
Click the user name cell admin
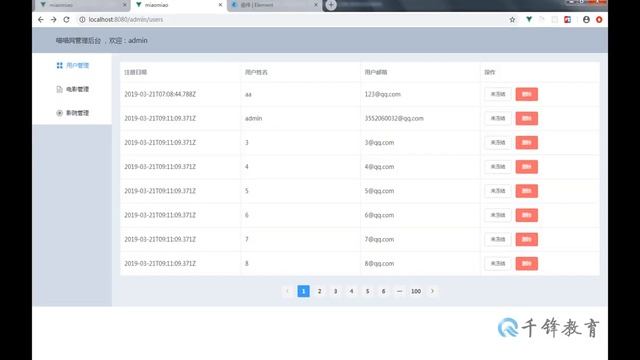(253, 118)
